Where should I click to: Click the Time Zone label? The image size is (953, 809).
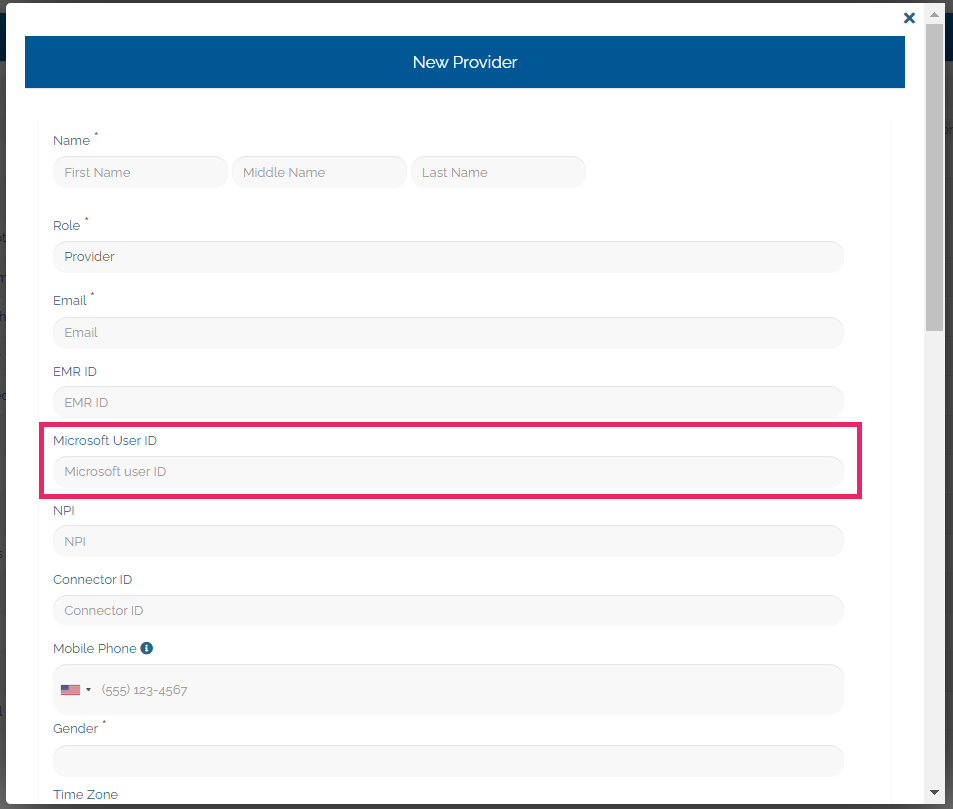coord(85,794)
